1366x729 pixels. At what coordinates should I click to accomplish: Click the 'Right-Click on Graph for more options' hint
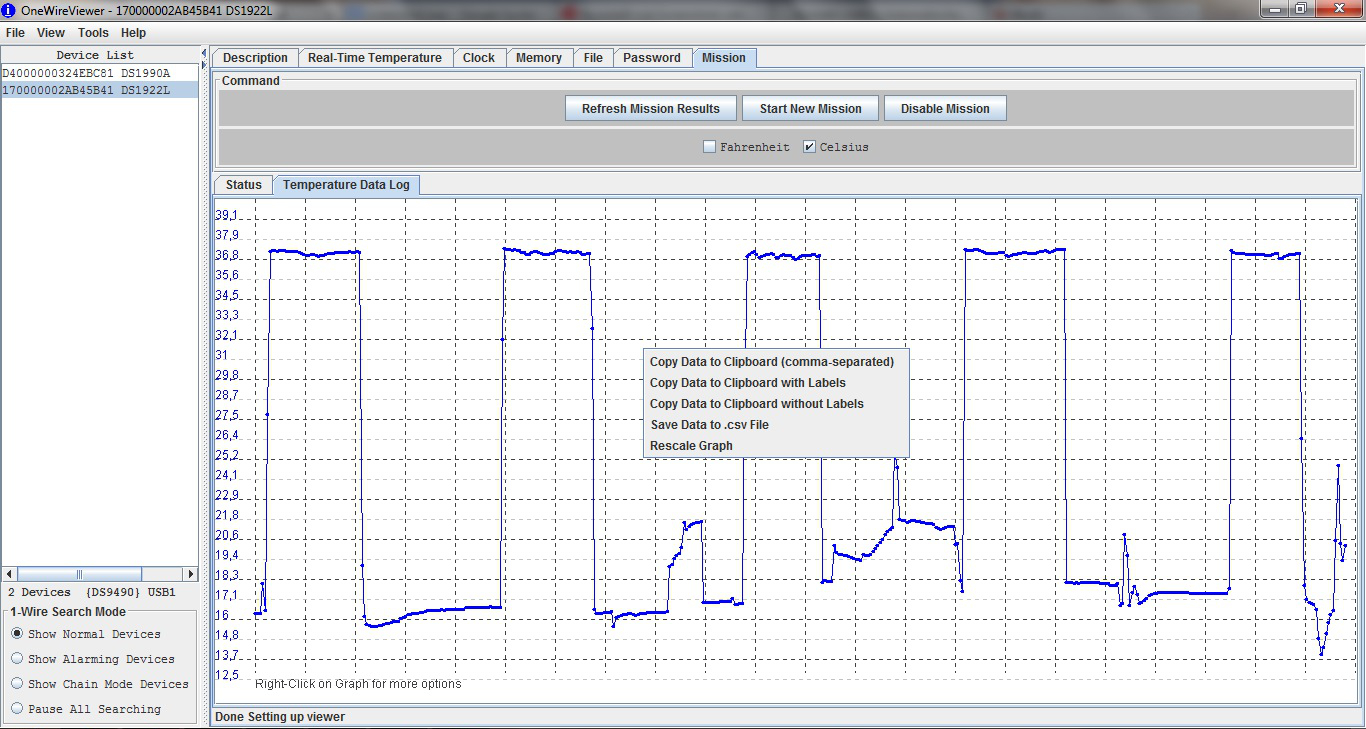(358, 684)
